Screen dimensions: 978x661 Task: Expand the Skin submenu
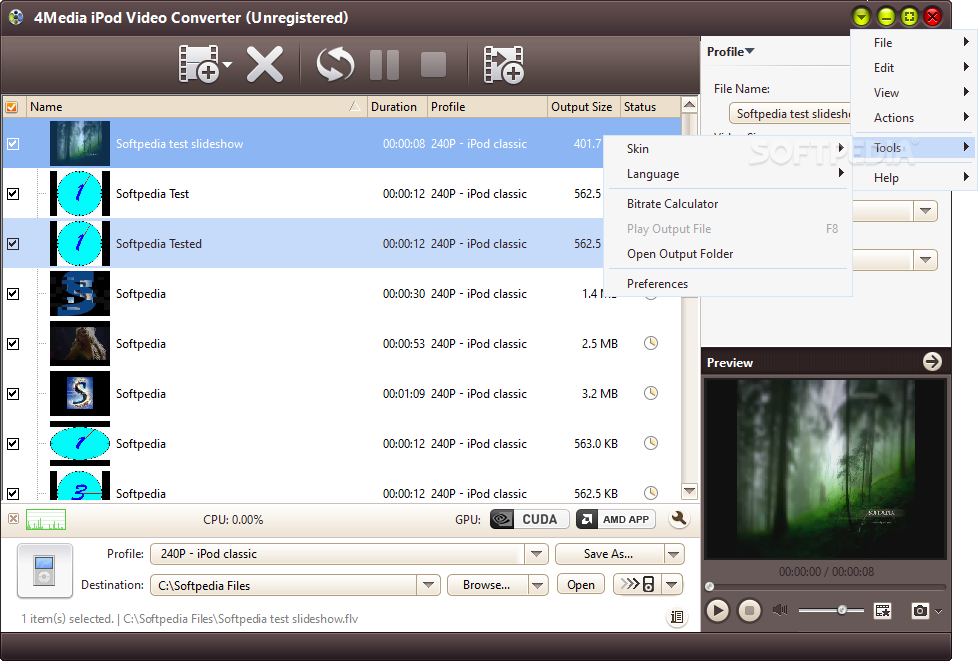coord(727,148)
